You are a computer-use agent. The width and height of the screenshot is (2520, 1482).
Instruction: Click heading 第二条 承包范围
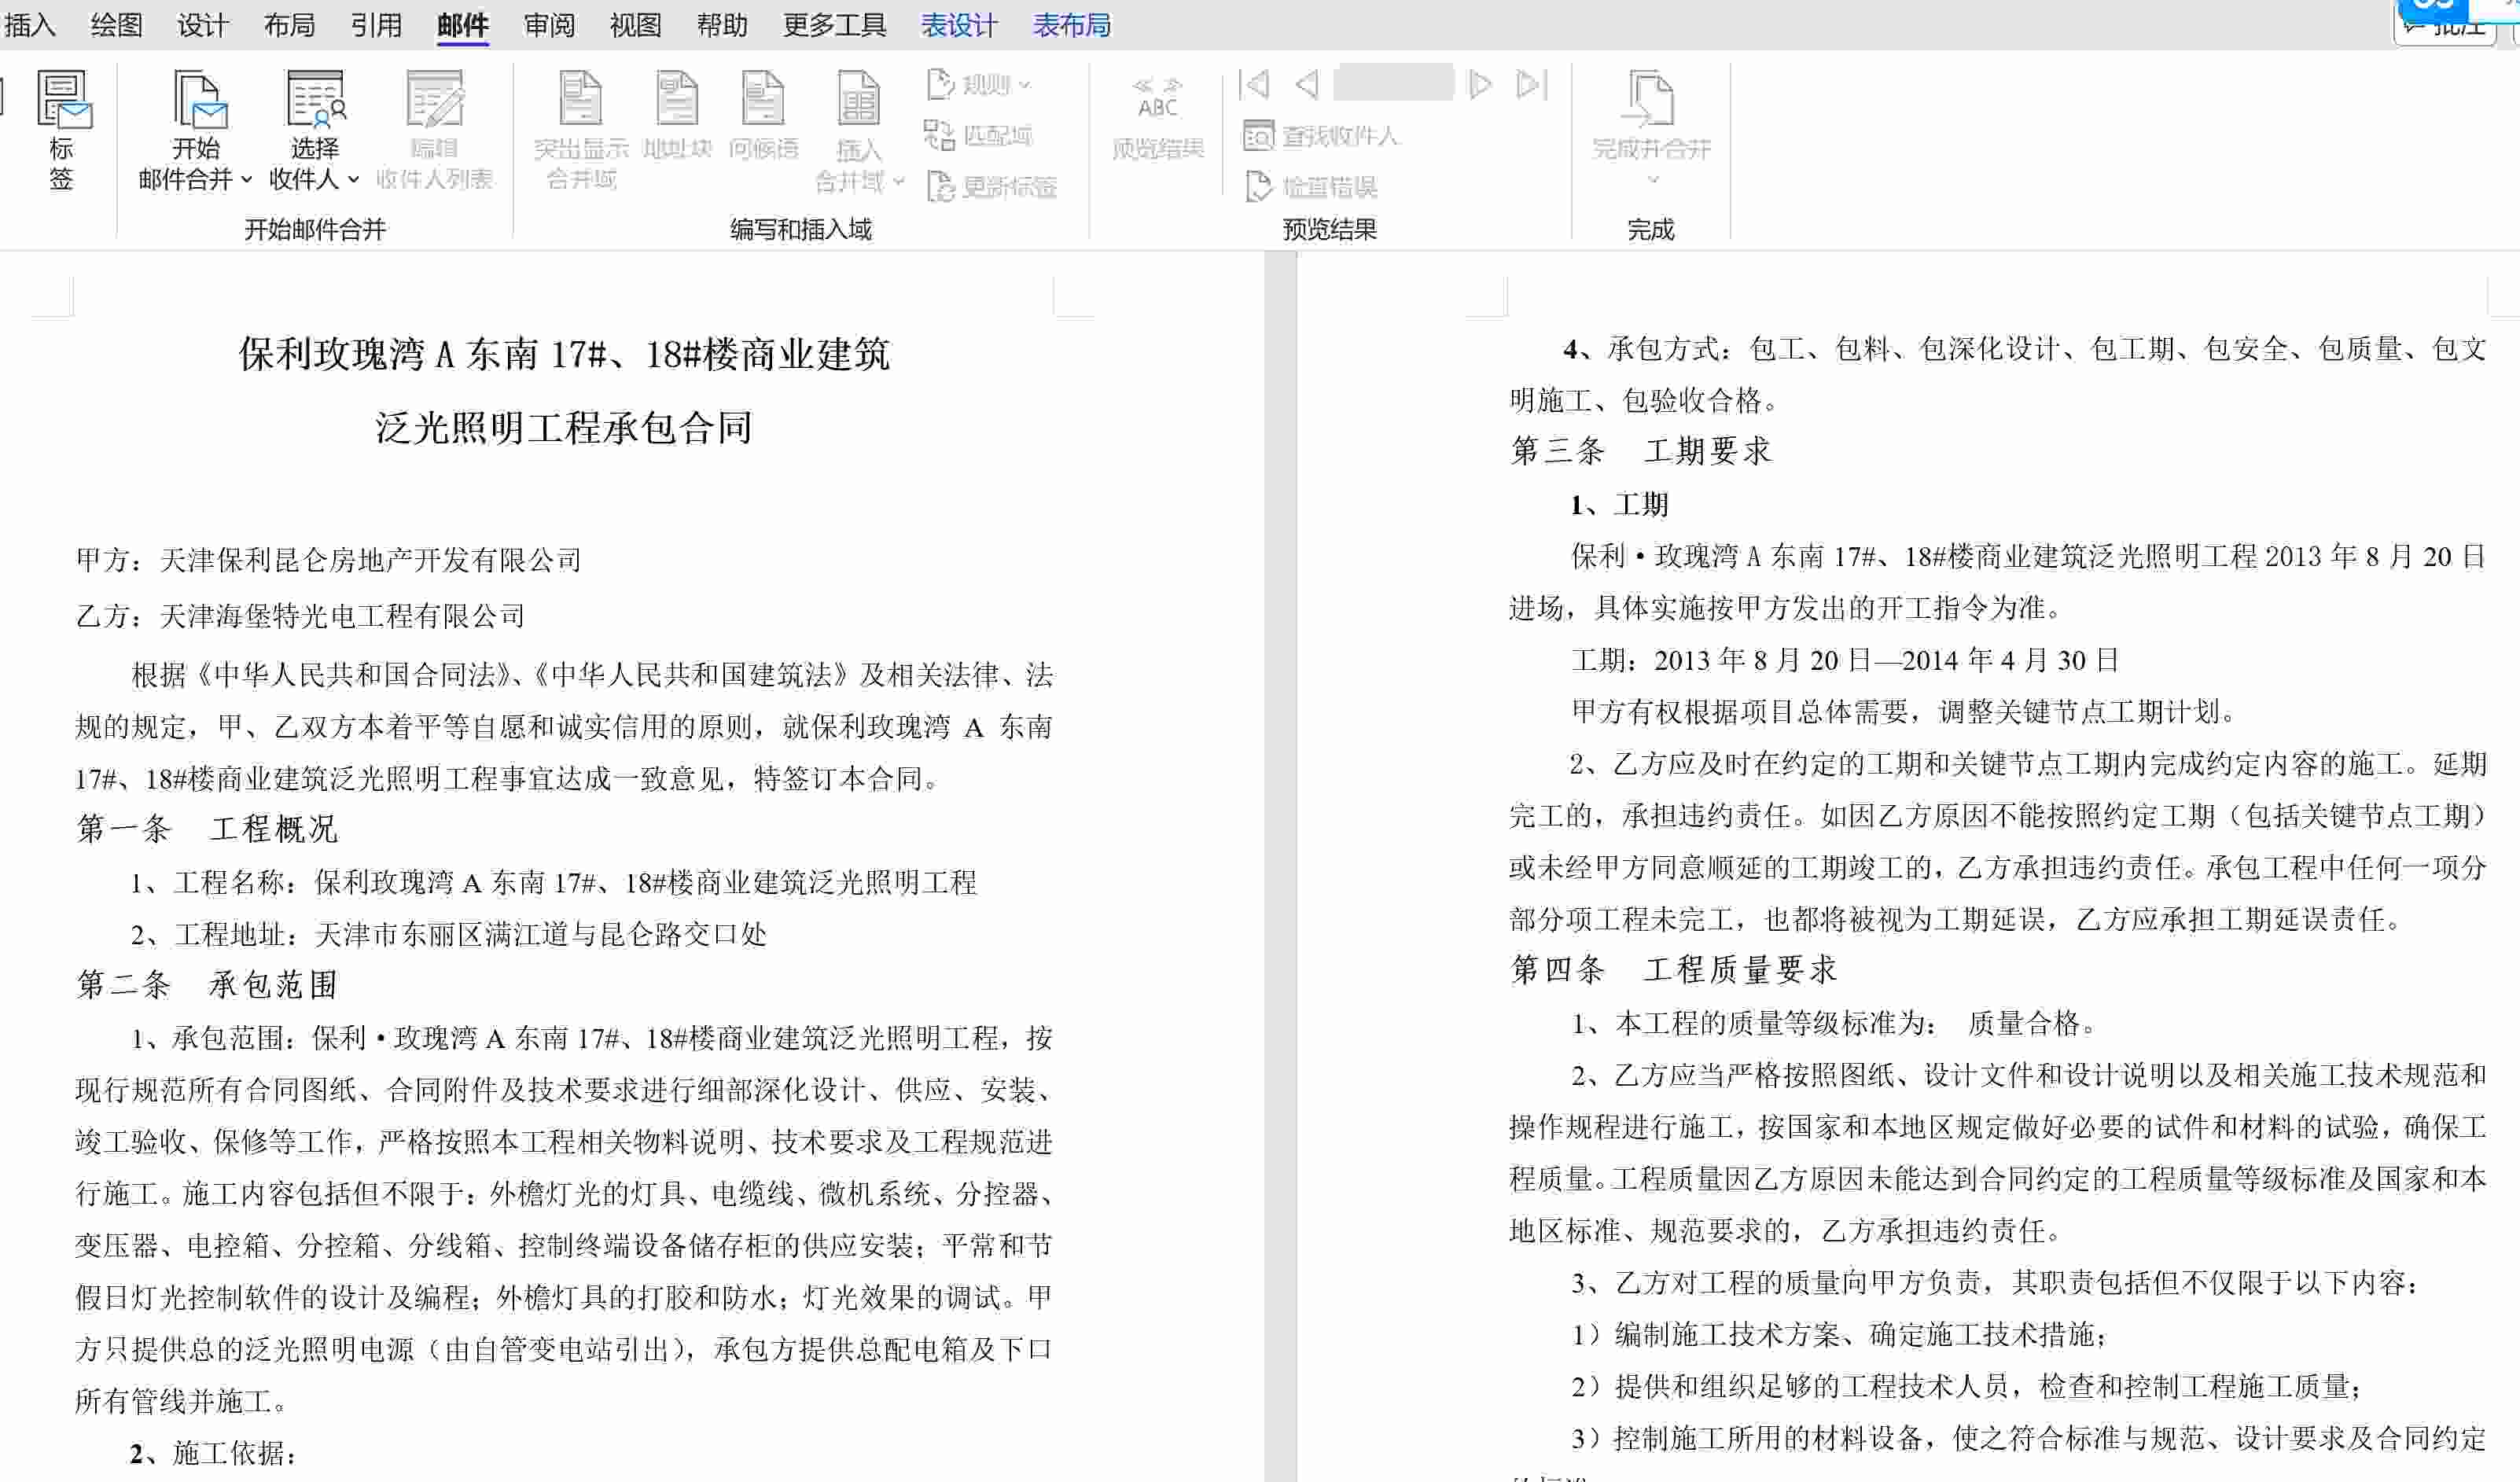[207, 985]
